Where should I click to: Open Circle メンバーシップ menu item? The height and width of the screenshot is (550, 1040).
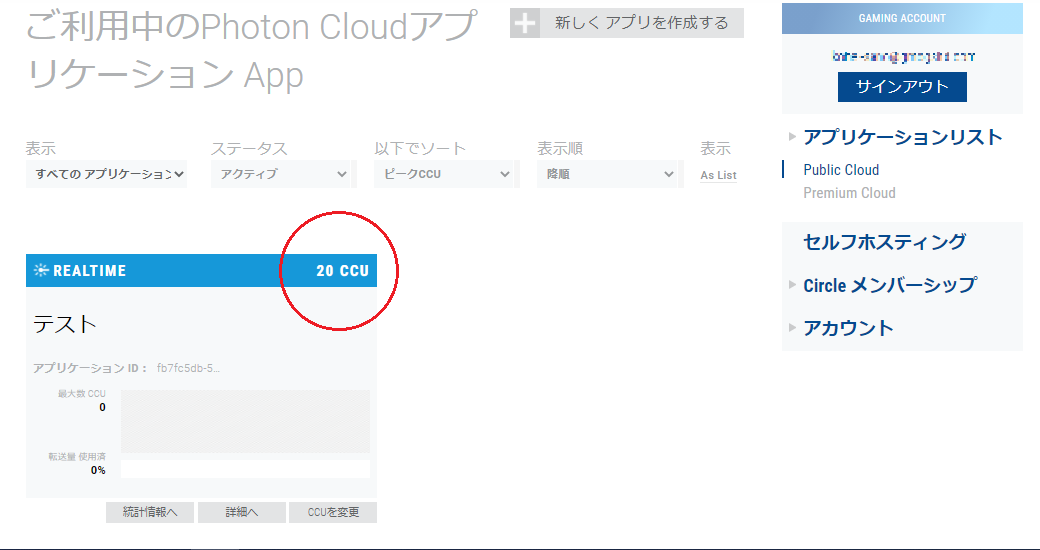click(x=890, y=285)
